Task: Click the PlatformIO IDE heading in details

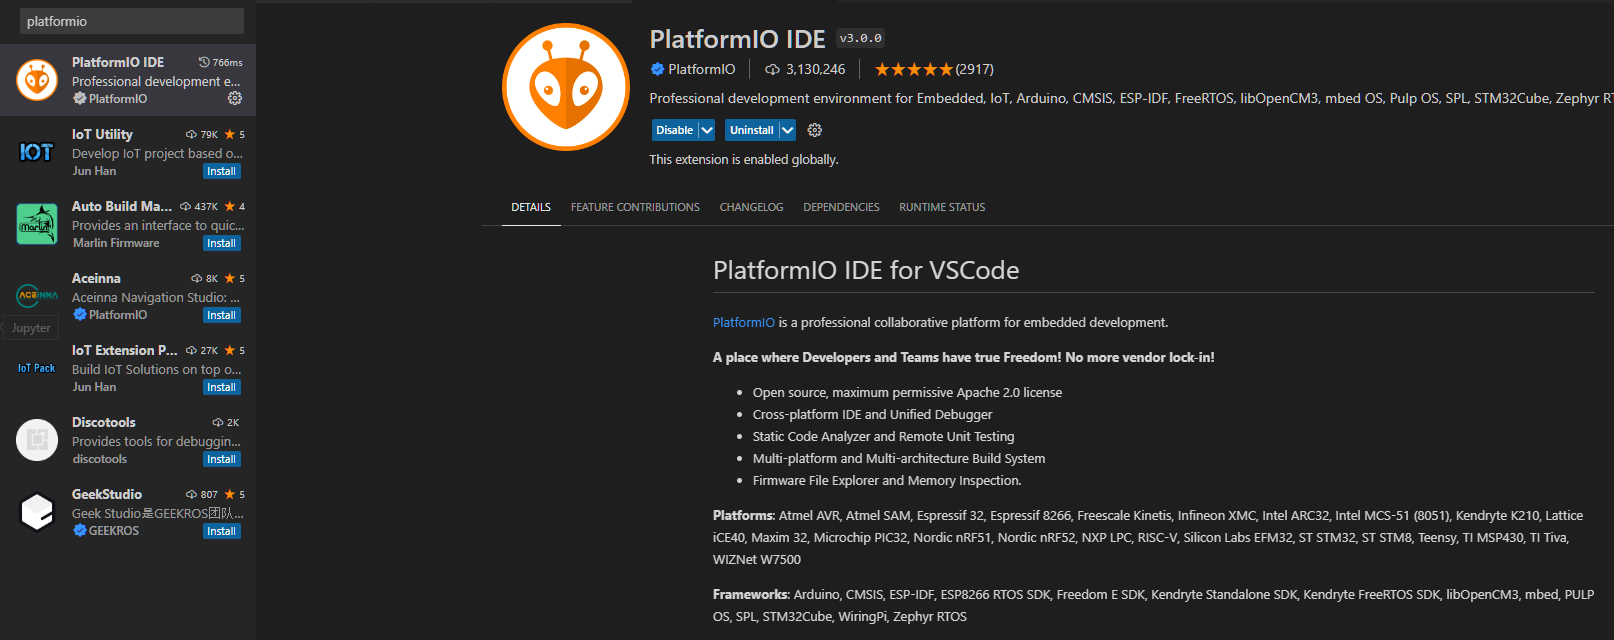Action: point(738,39)
